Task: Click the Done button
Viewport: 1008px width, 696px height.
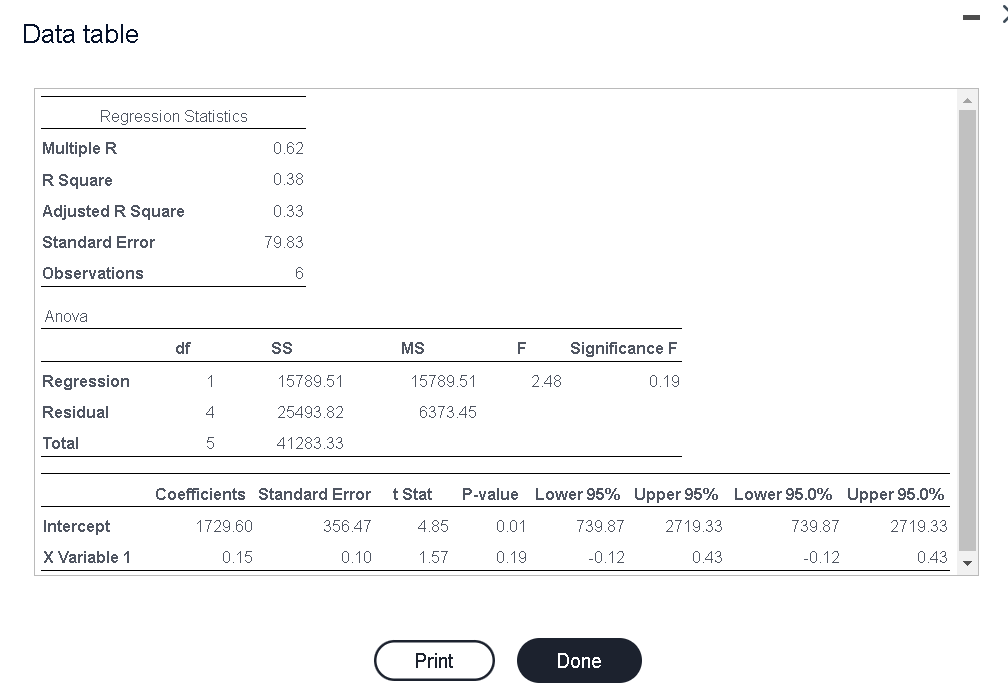Action: click(x=579, y=660)
